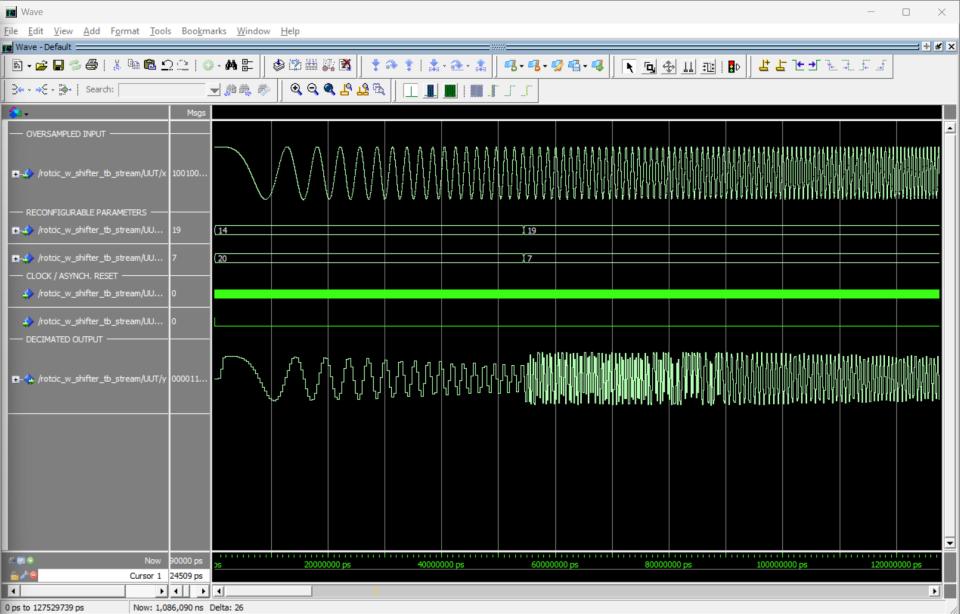Click in the Search input field
This screenshot has width=960, height=614.
(163, 90)
